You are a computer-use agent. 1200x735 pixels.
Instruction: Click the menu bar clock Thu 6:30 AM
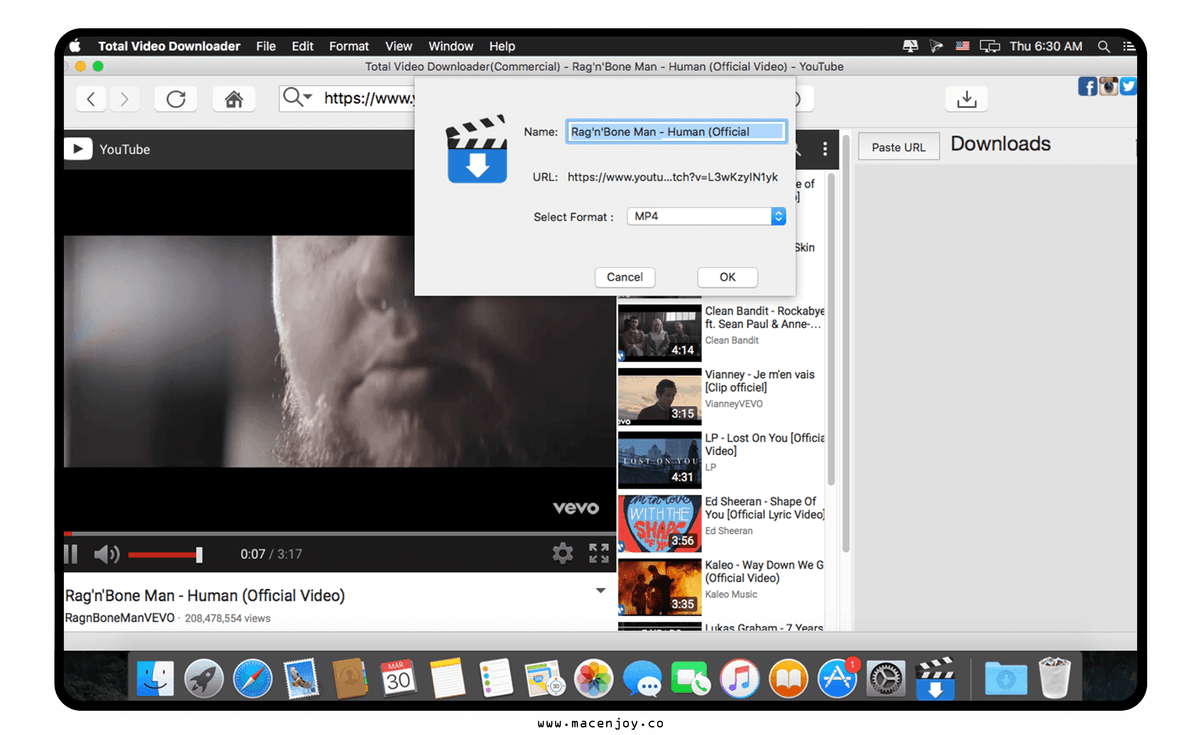click(x=1046, y=46)
